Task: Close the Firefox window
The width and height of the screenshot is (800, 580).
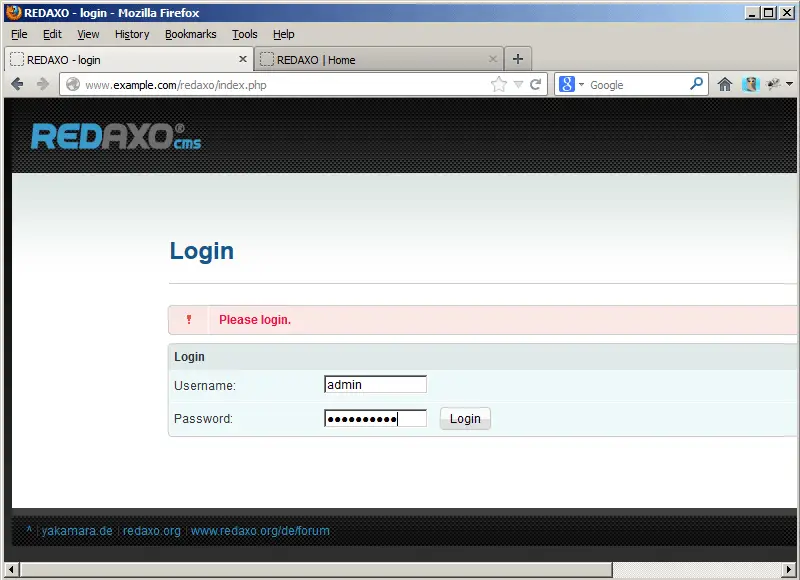Action: (787, 13)
